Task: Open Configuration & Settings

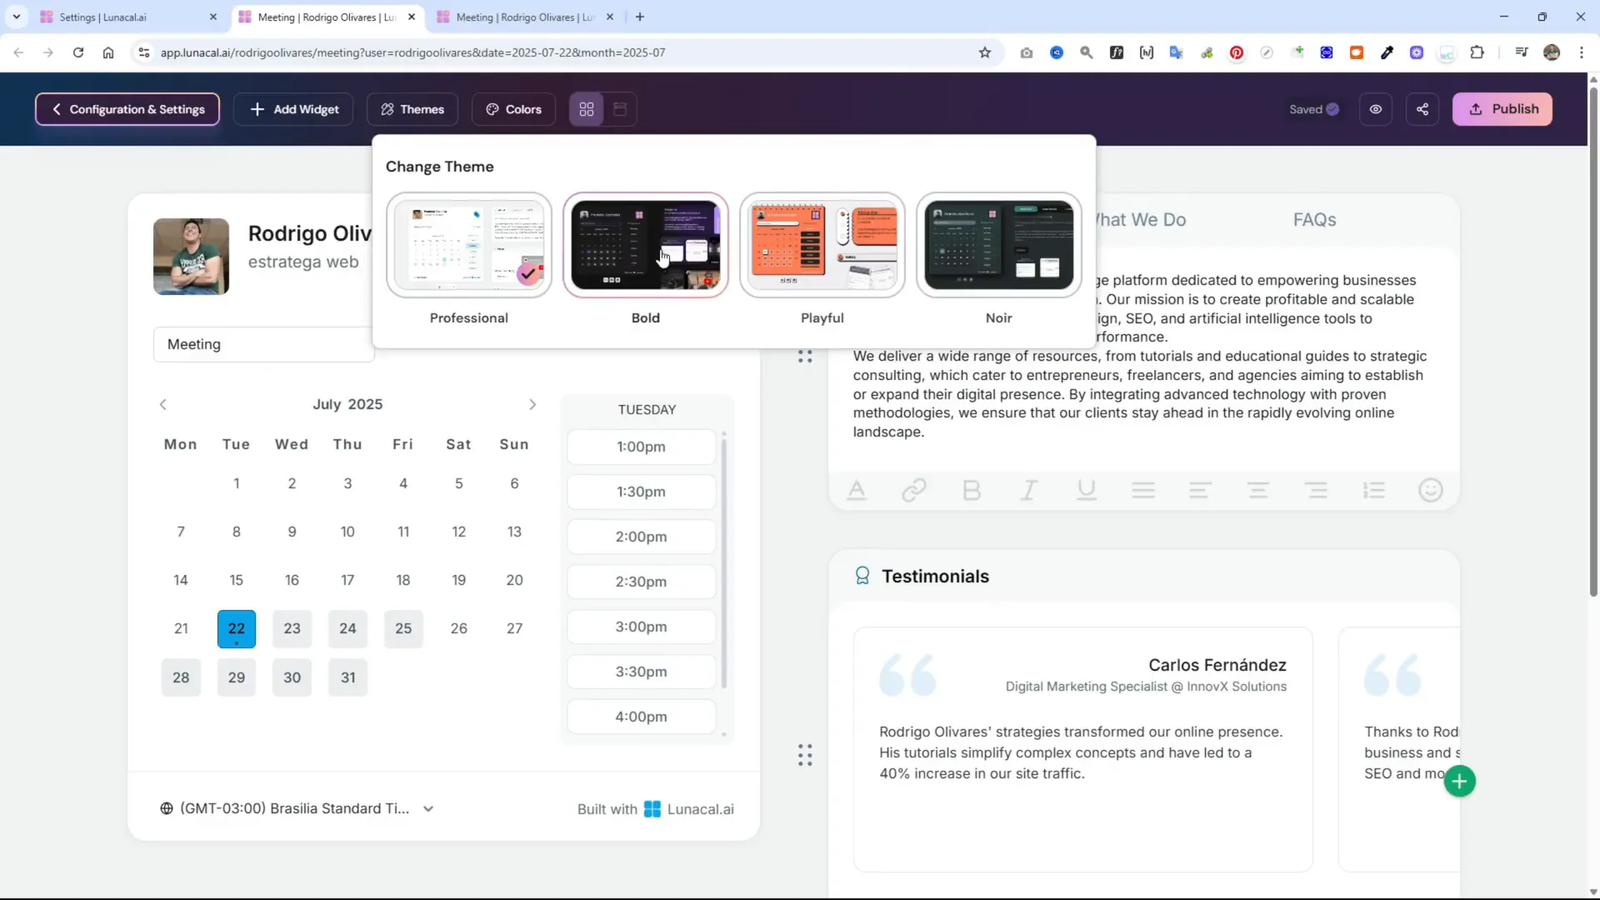Action: click(127, 109)
